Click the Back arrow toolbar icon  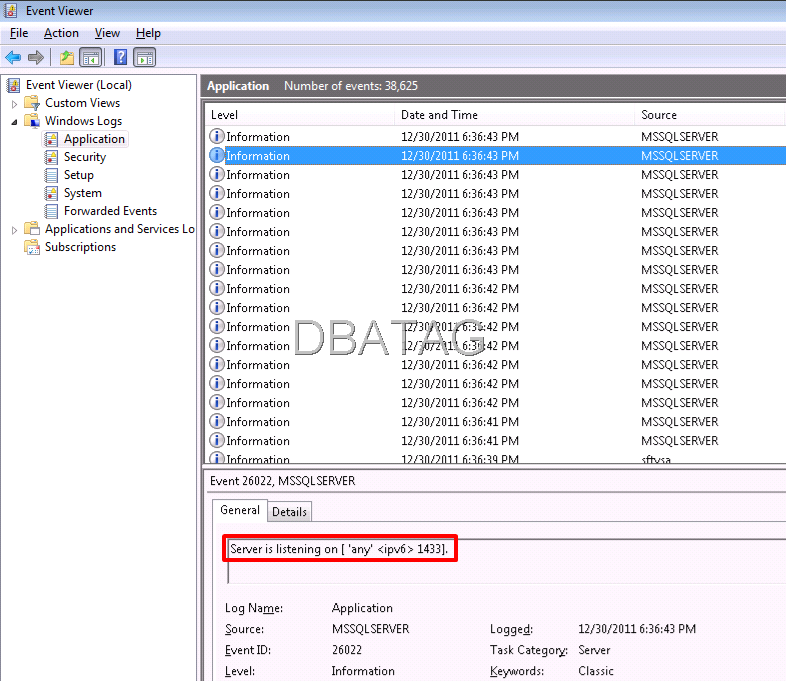(13, 57)
